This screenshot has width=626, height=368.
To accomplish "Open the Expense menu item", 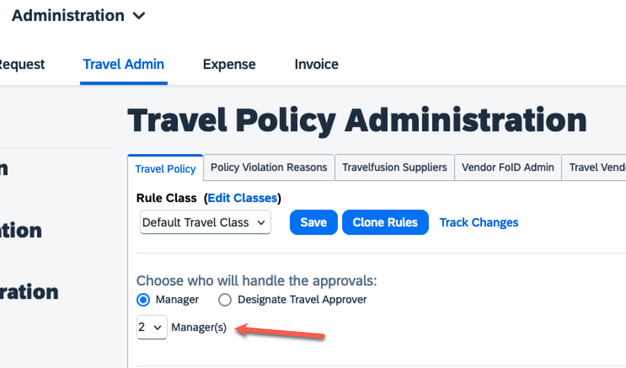I will pos(229,64).
